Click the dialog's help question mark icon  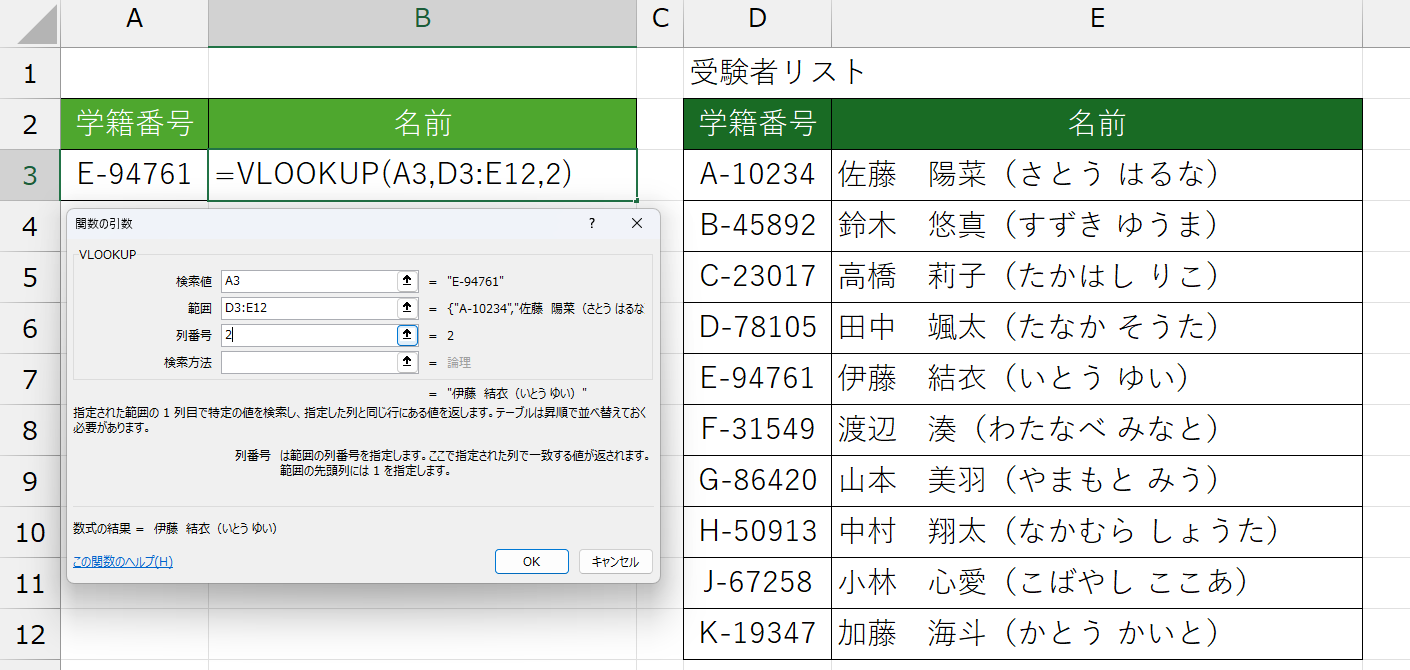pyautogui.click(x=592, y=224)
